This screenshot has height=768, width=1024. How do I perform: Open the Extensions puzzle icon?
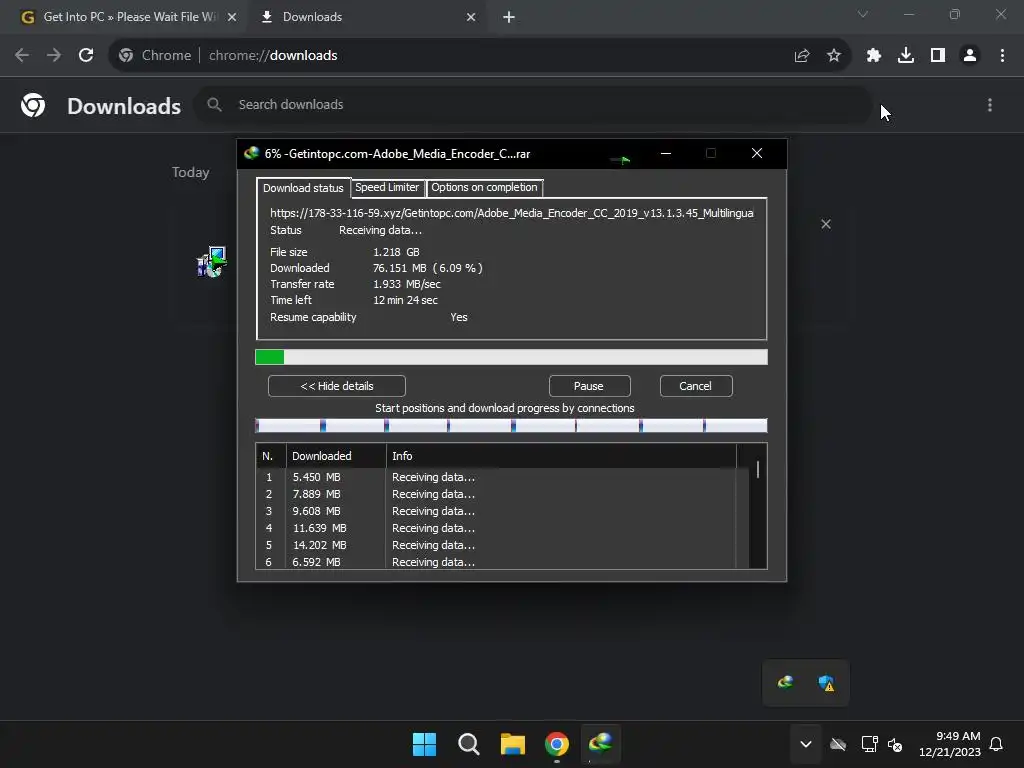[874, 56]
